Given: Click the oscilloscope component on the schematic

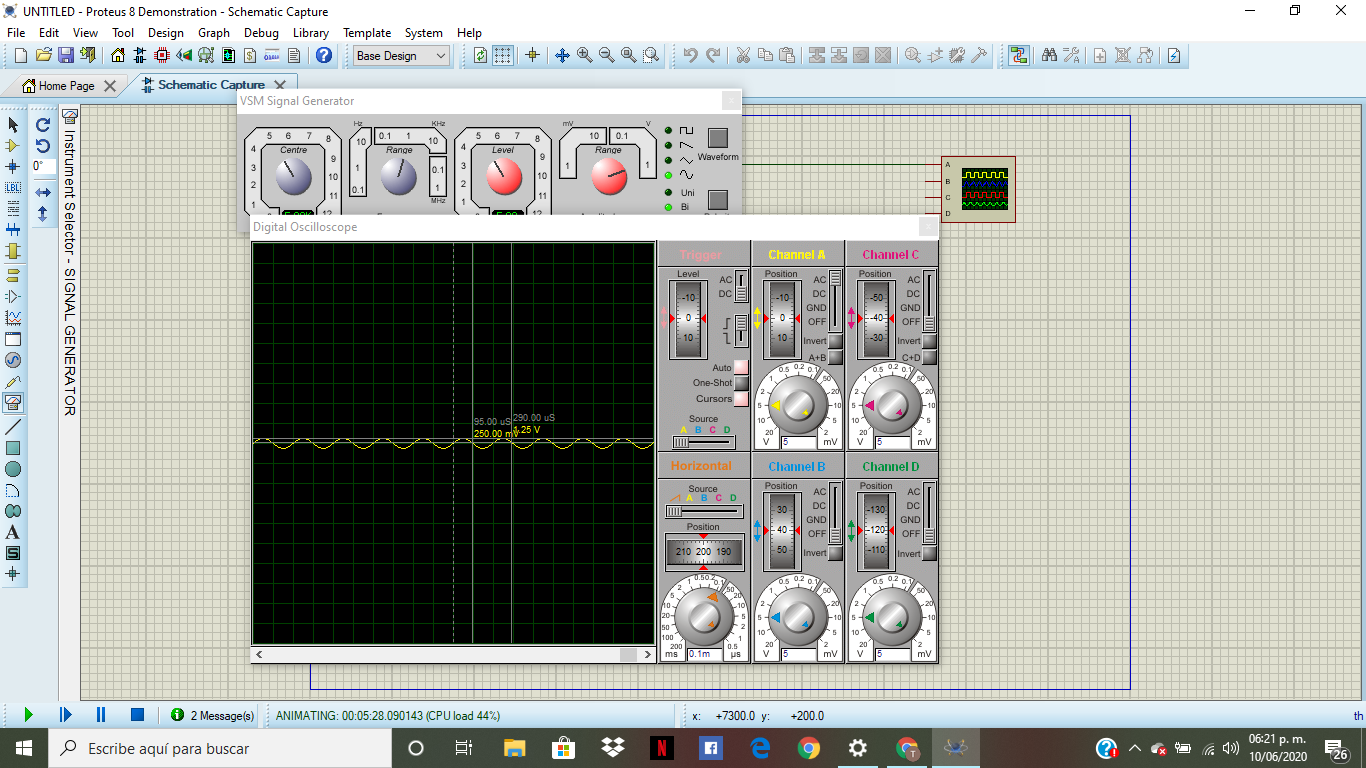Looking at the screenshot, I should tap(978, 189).
